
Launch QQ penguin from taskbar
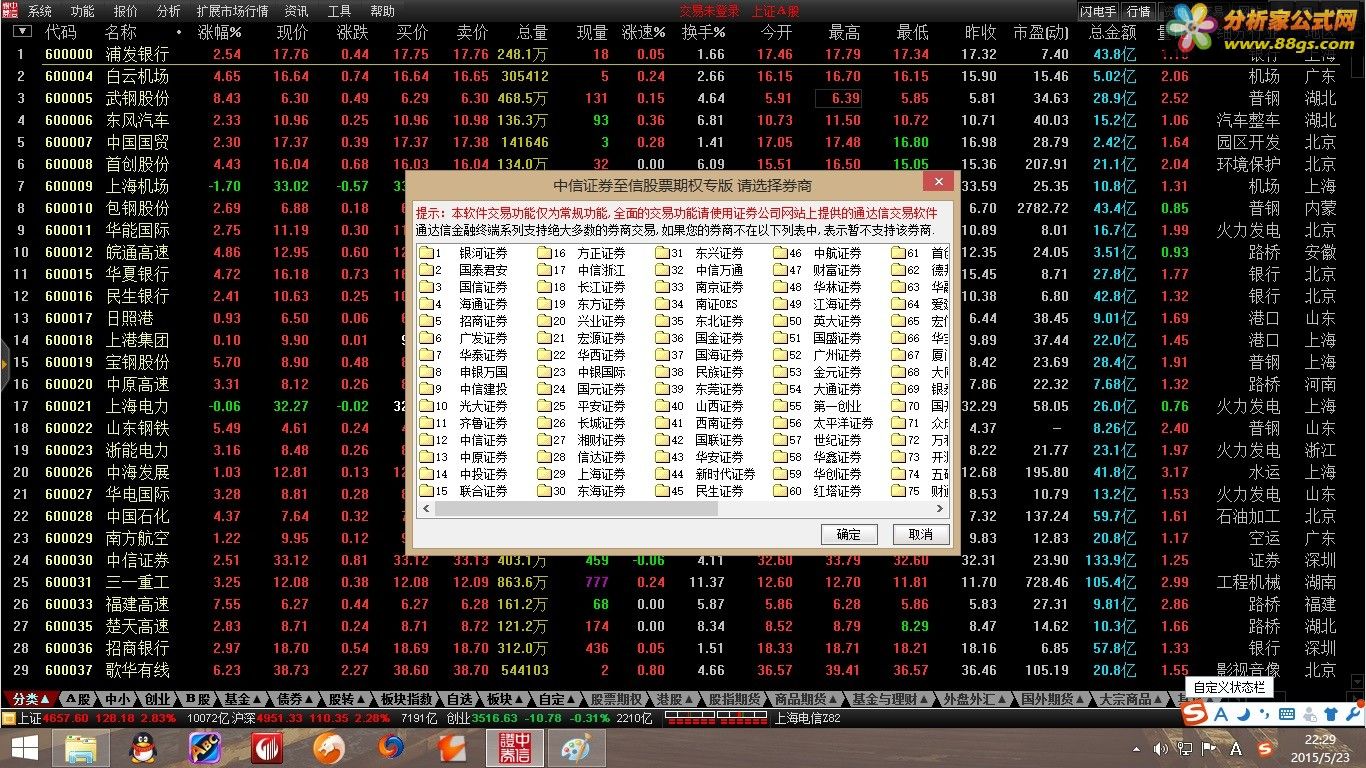(x=141, y=747)
